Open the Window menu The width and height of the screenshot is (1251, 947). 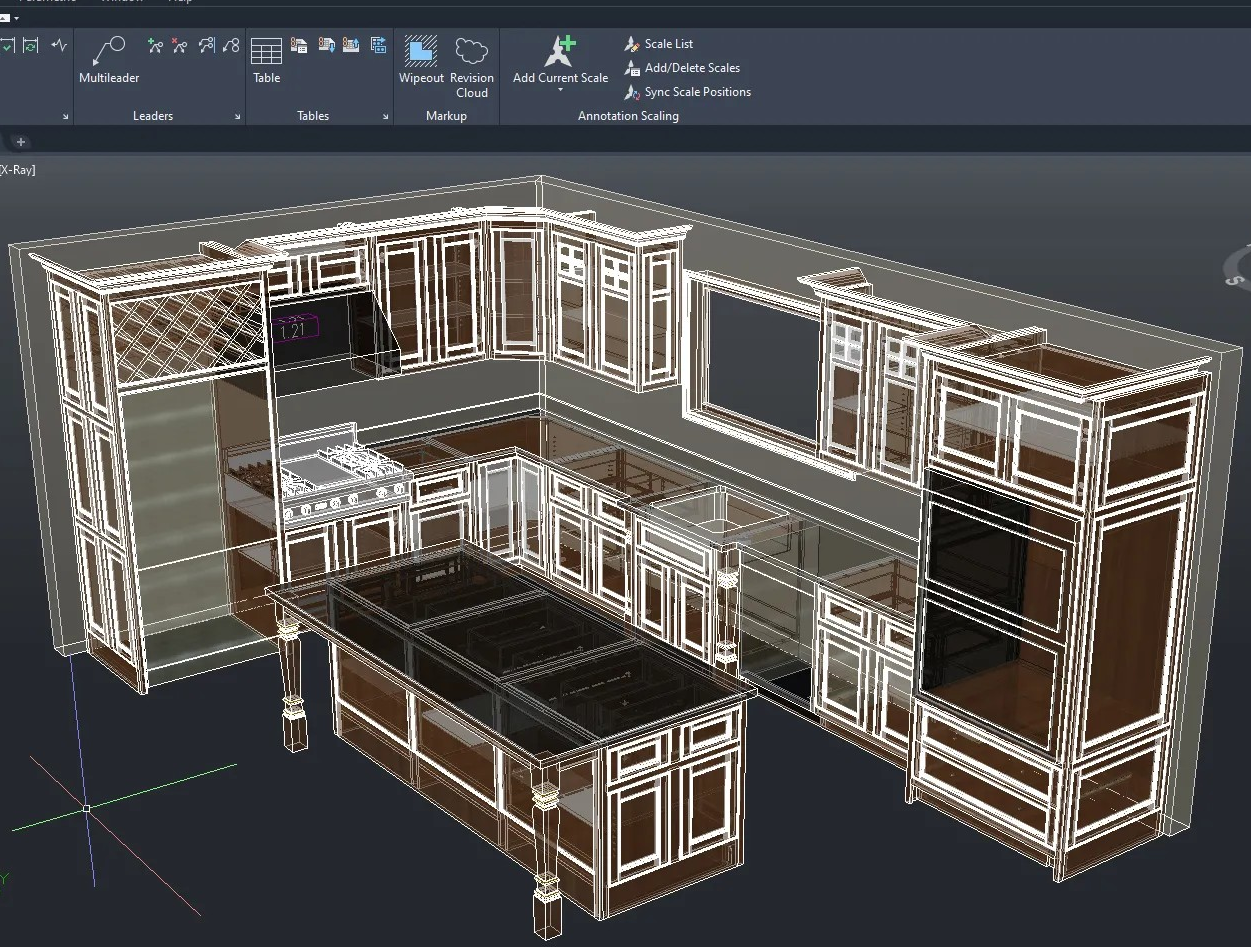click(121, 3)
